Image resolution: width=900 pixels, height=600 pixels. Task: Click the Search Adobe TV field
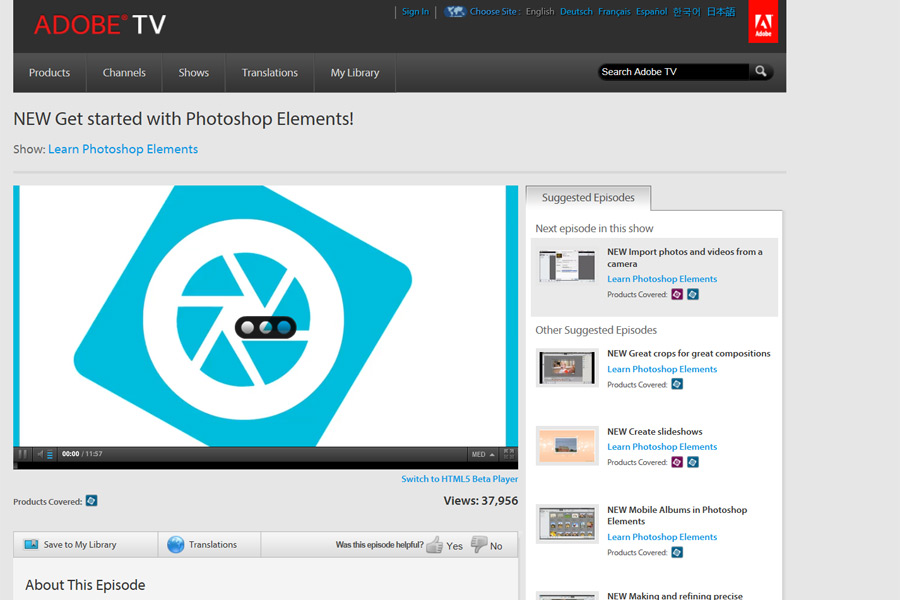(672, 72)
